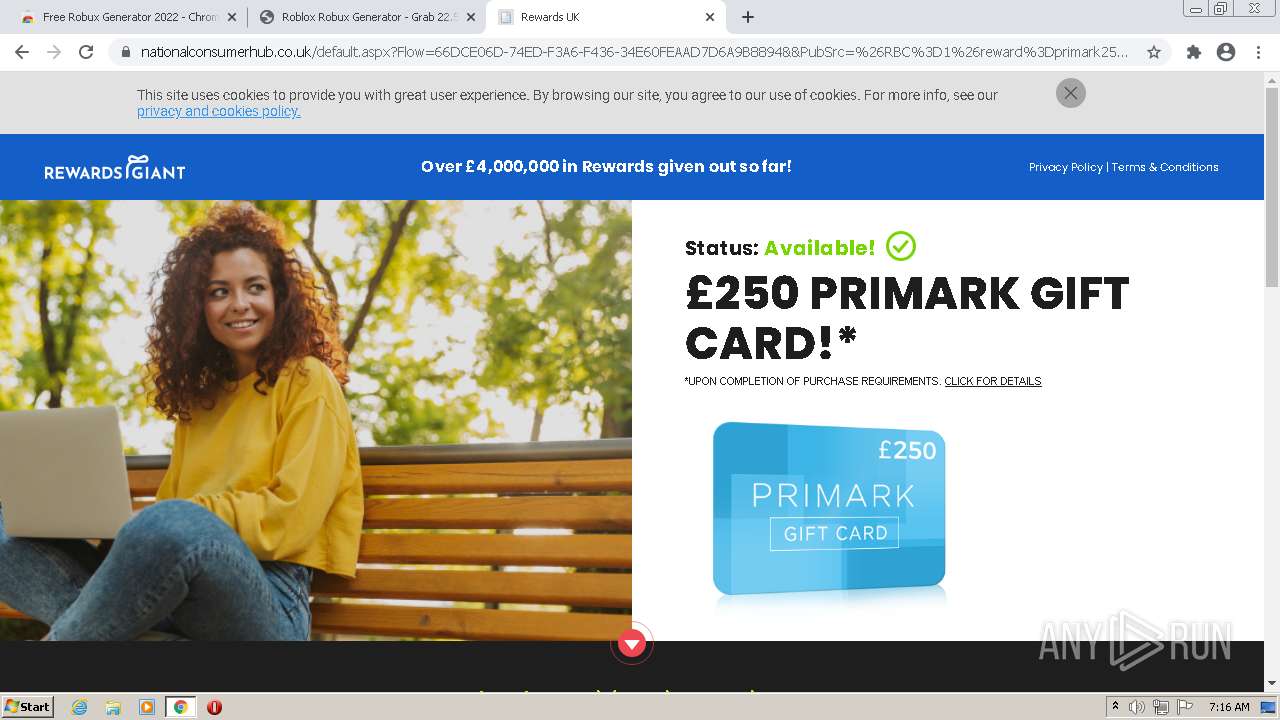1280x720 pixels.
Task: Open a new tab with plus button
Action: pos(748,17)
